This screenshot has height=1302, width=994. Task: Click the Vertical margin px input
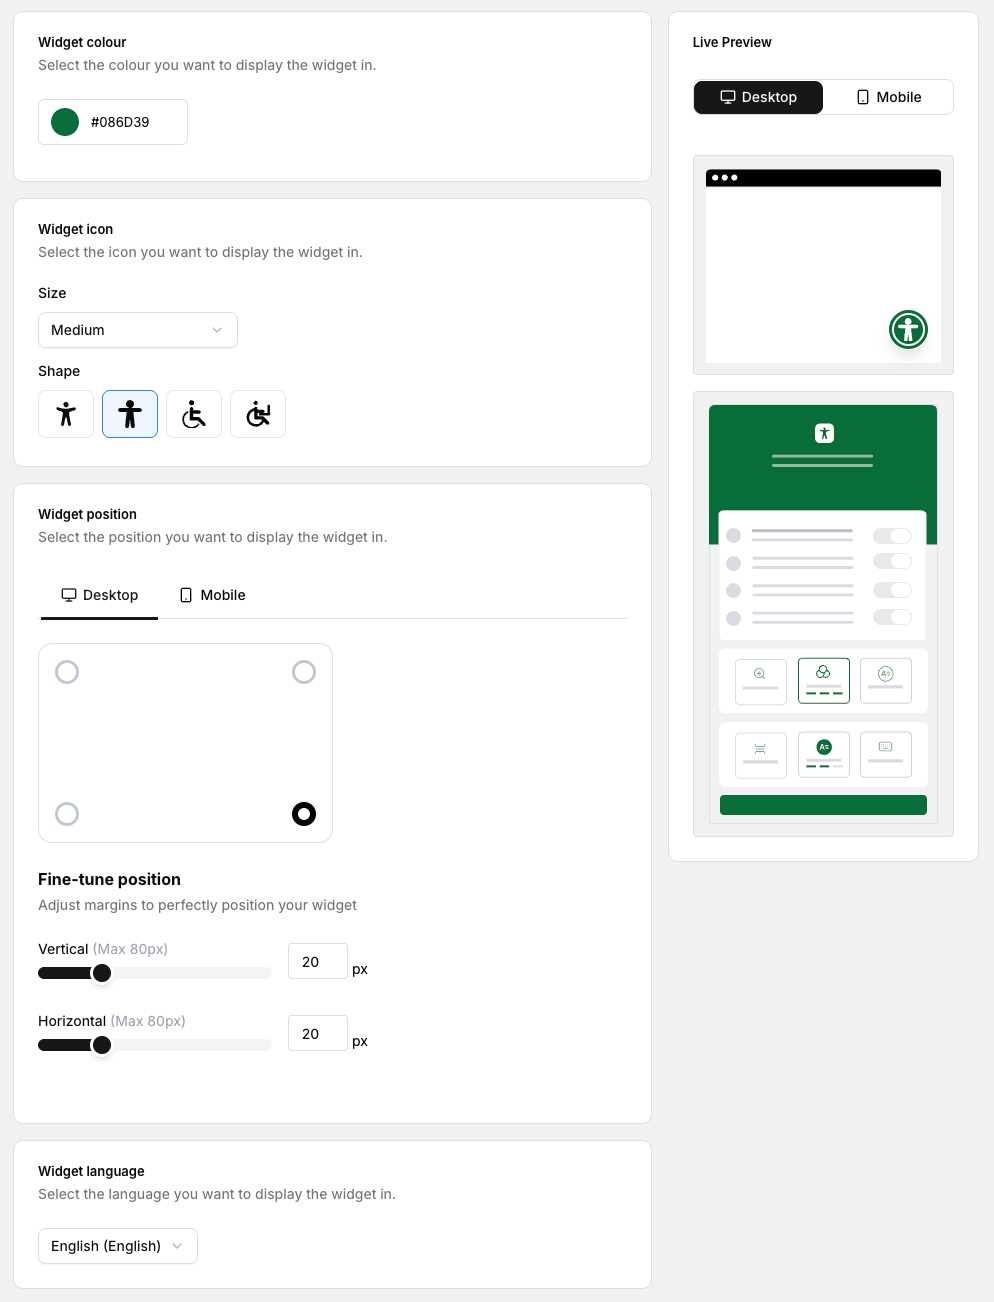coord(318,961)
